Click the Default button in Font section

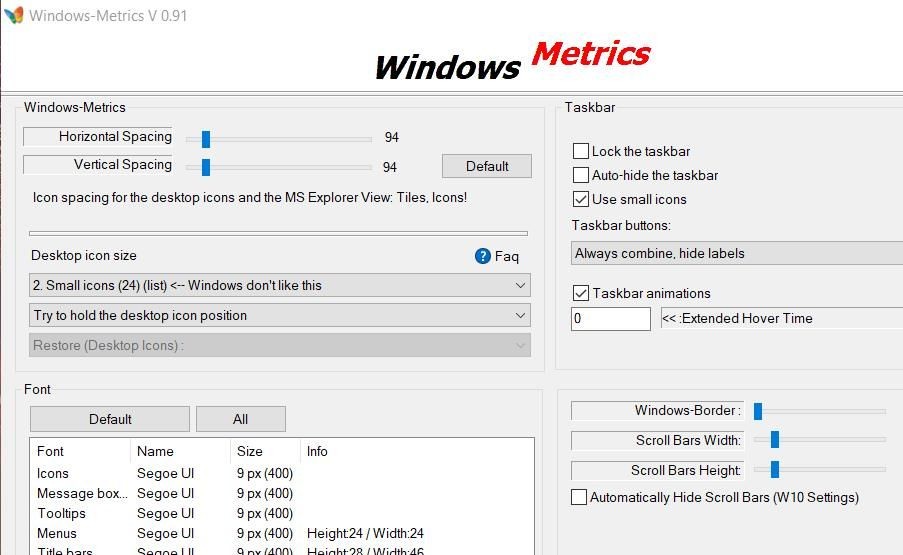coord(109,419)
